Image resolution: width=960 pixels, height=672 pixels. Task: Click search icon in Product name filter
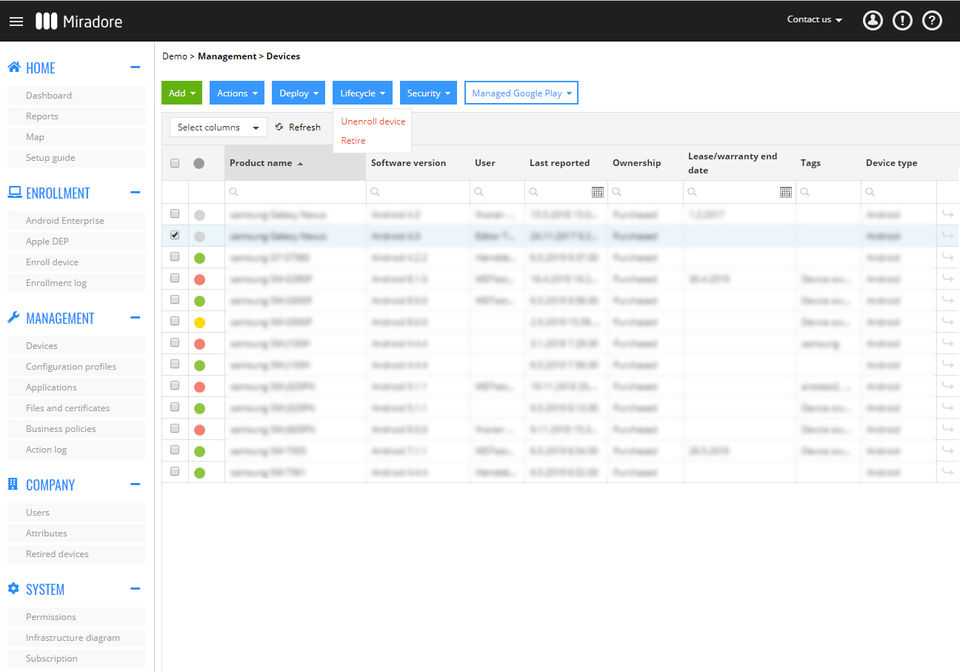[233, 192]
